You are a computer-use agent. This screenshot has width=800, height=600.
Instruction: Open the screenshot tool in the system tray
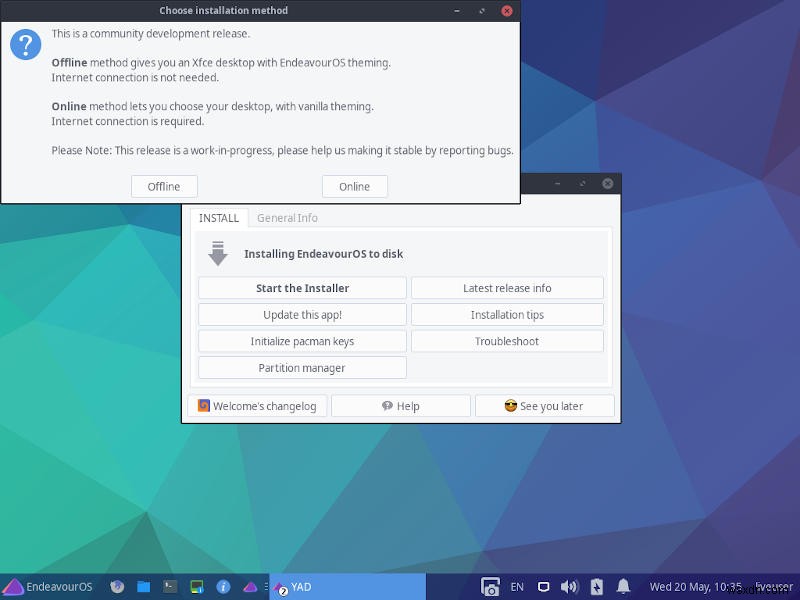coord(490,586)
